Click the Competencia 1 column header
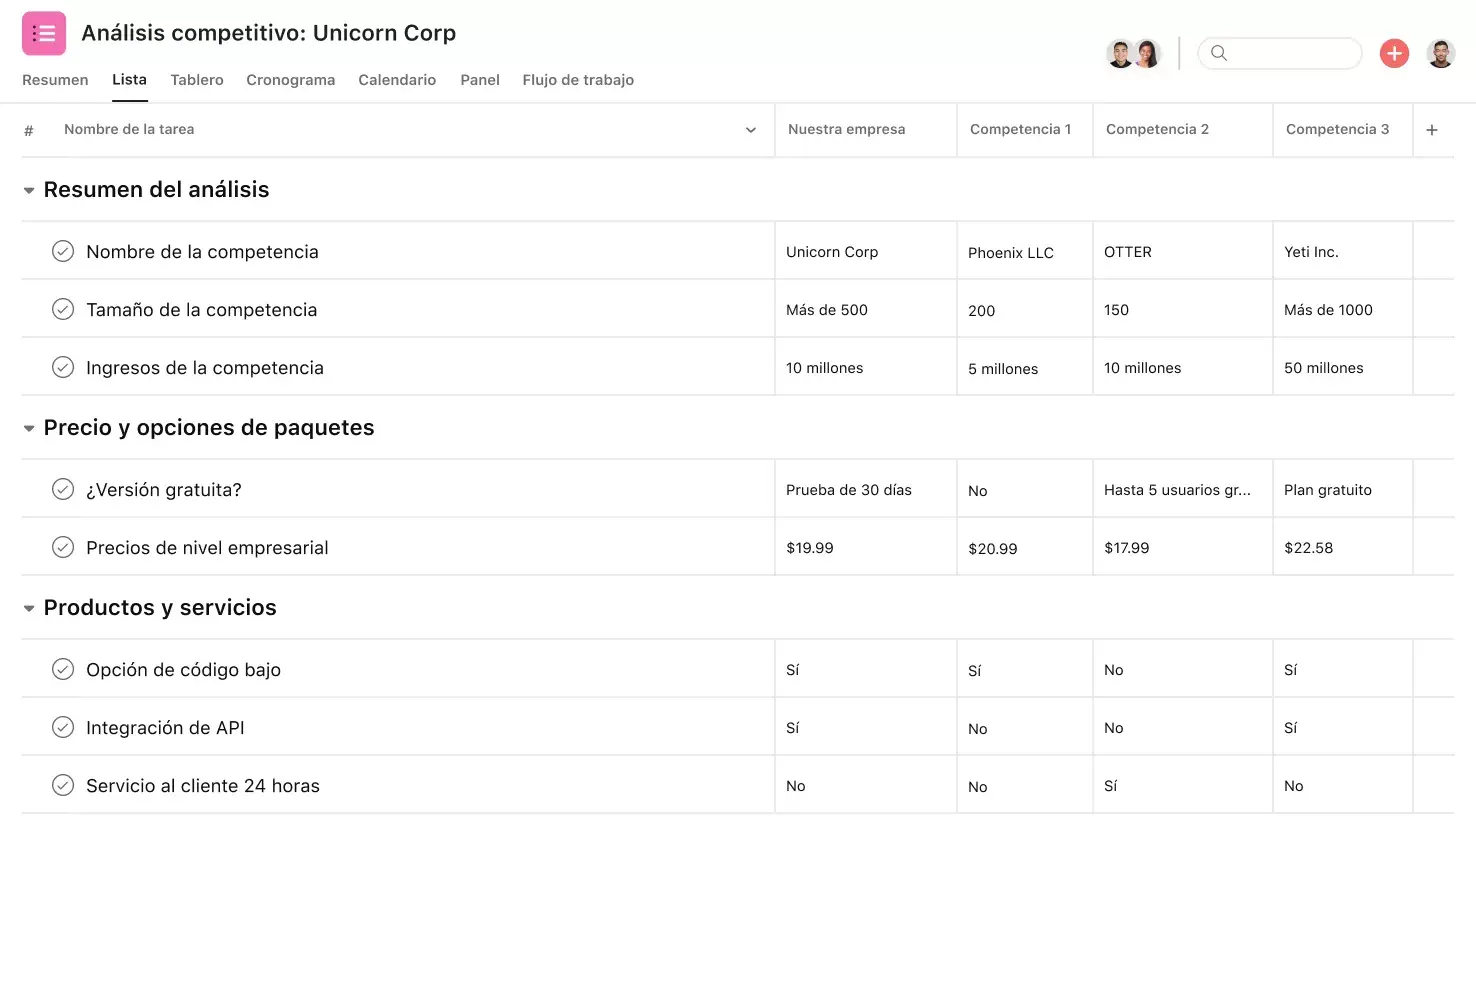The width and height of the screenshot is (1476, 984). pyautogui.click(x=1025, y=130)
